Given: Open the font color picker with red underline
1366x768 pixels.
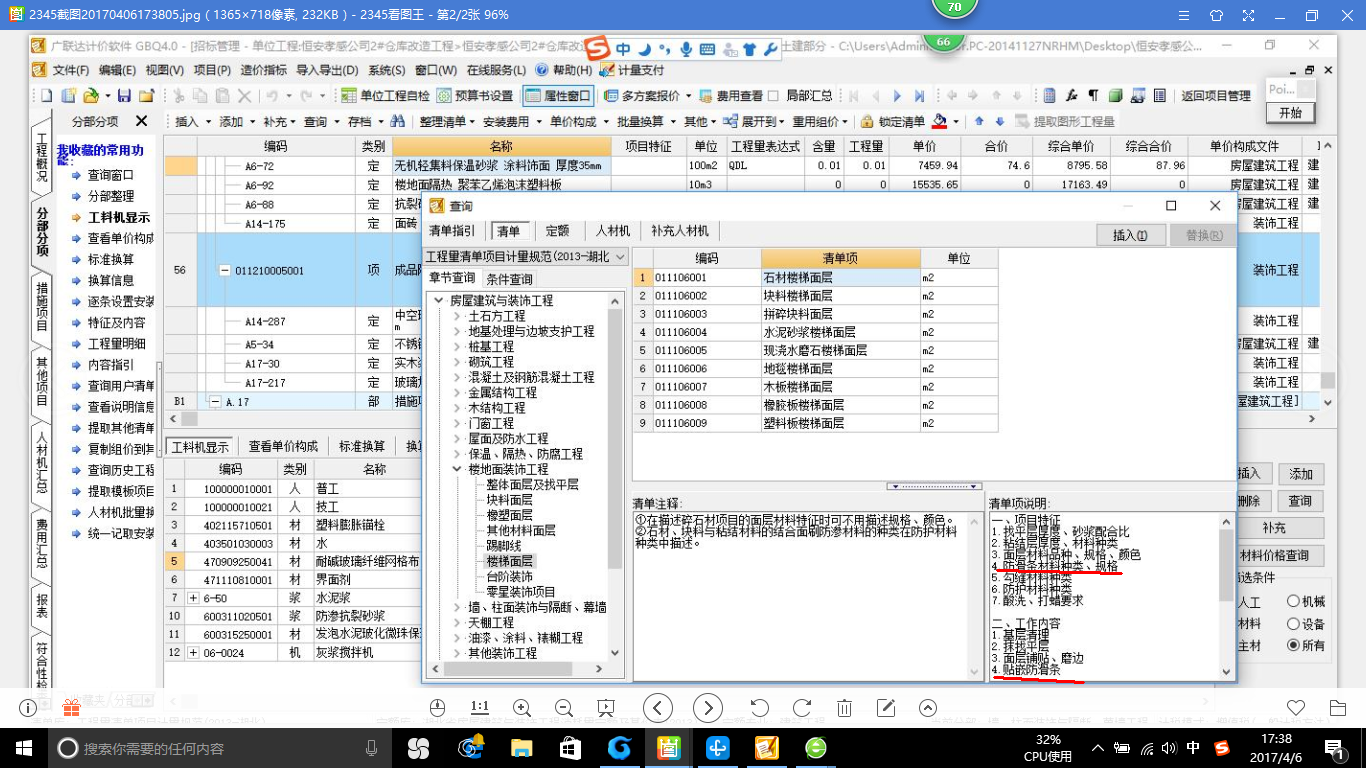Looking at the screenshot, I should (939, 121).
